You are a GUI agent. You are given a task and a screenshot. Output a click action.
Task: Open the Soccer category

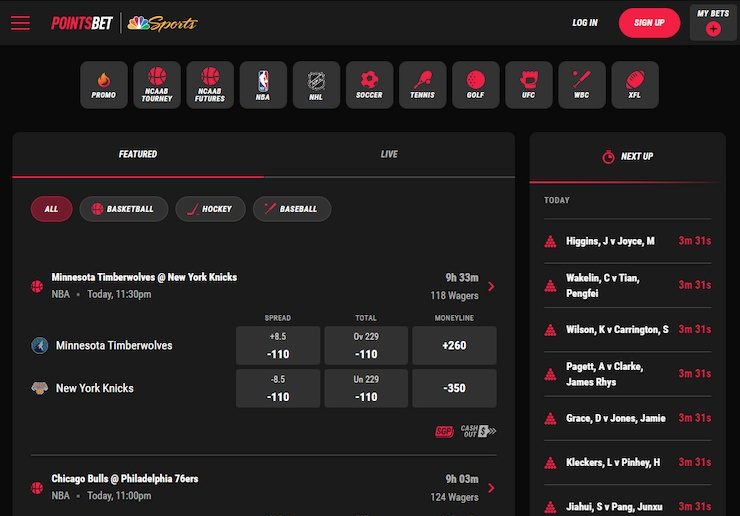(369, 85)
